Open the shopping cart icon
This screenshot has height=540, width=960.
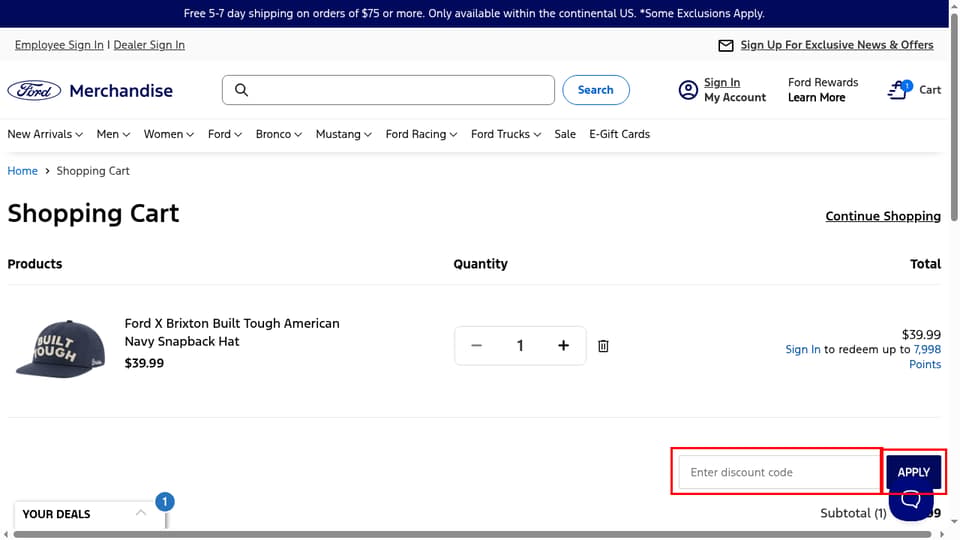(899, 89)
